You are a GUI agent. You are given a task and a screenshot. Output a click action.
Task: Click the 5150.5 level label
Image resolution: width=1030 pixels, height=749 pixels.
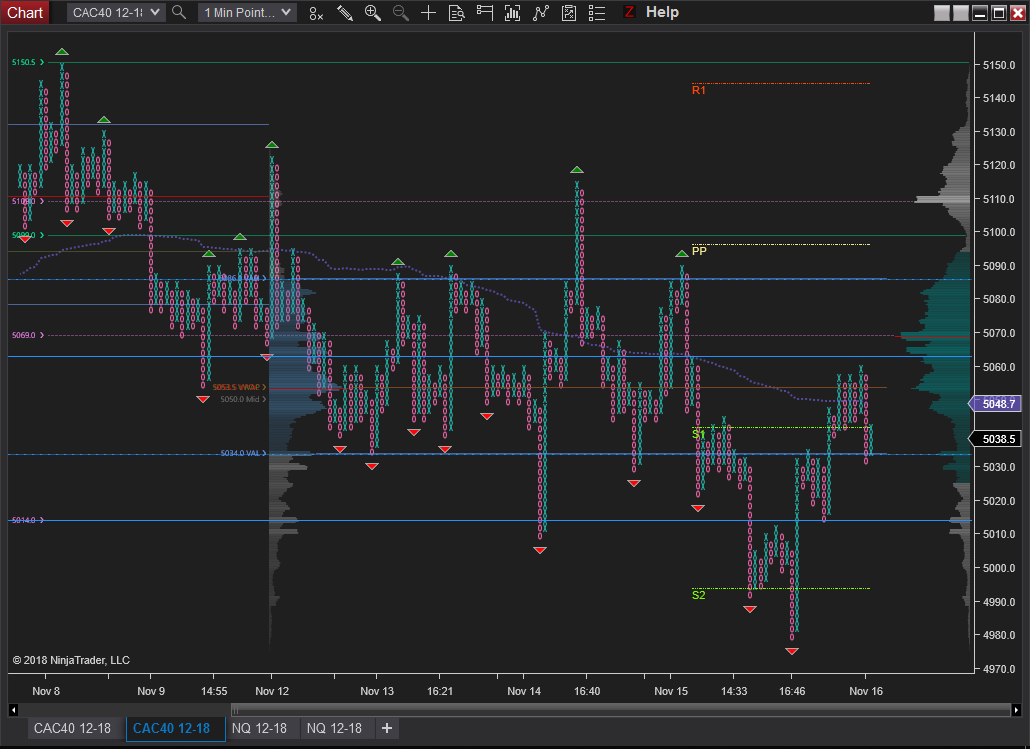pos(24,62)
